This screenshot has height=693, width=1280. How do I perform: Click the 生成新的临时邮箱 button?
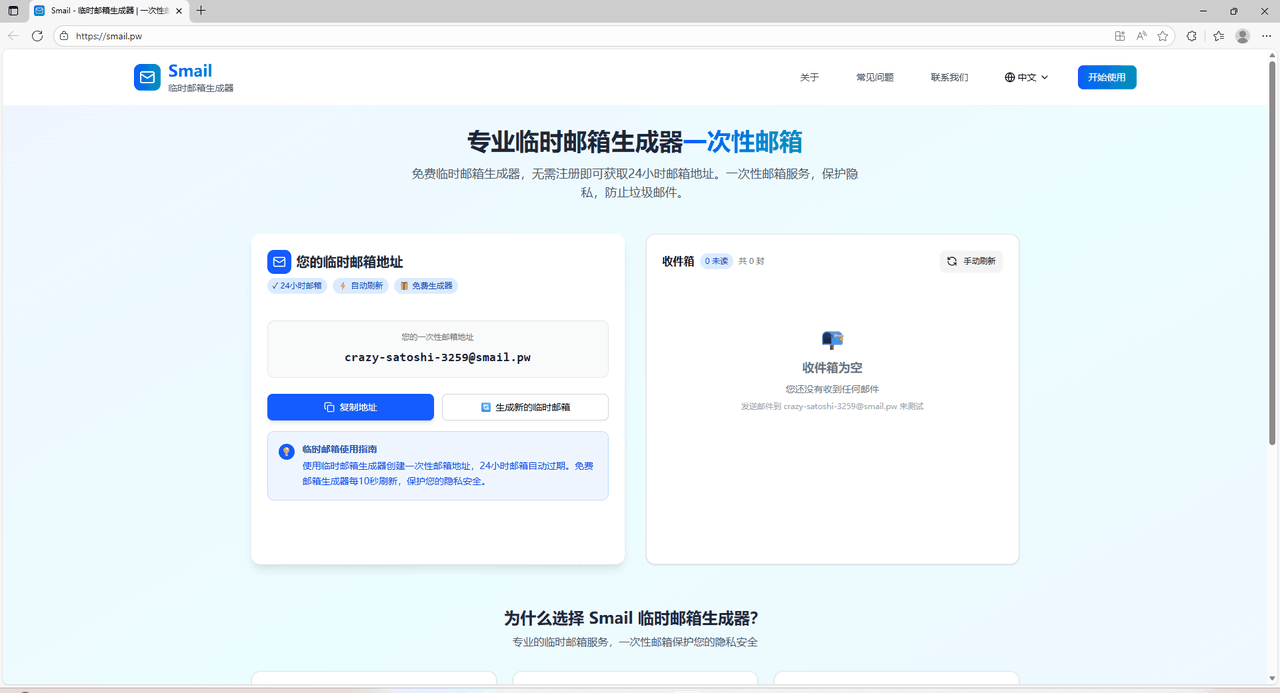(525, 407)
